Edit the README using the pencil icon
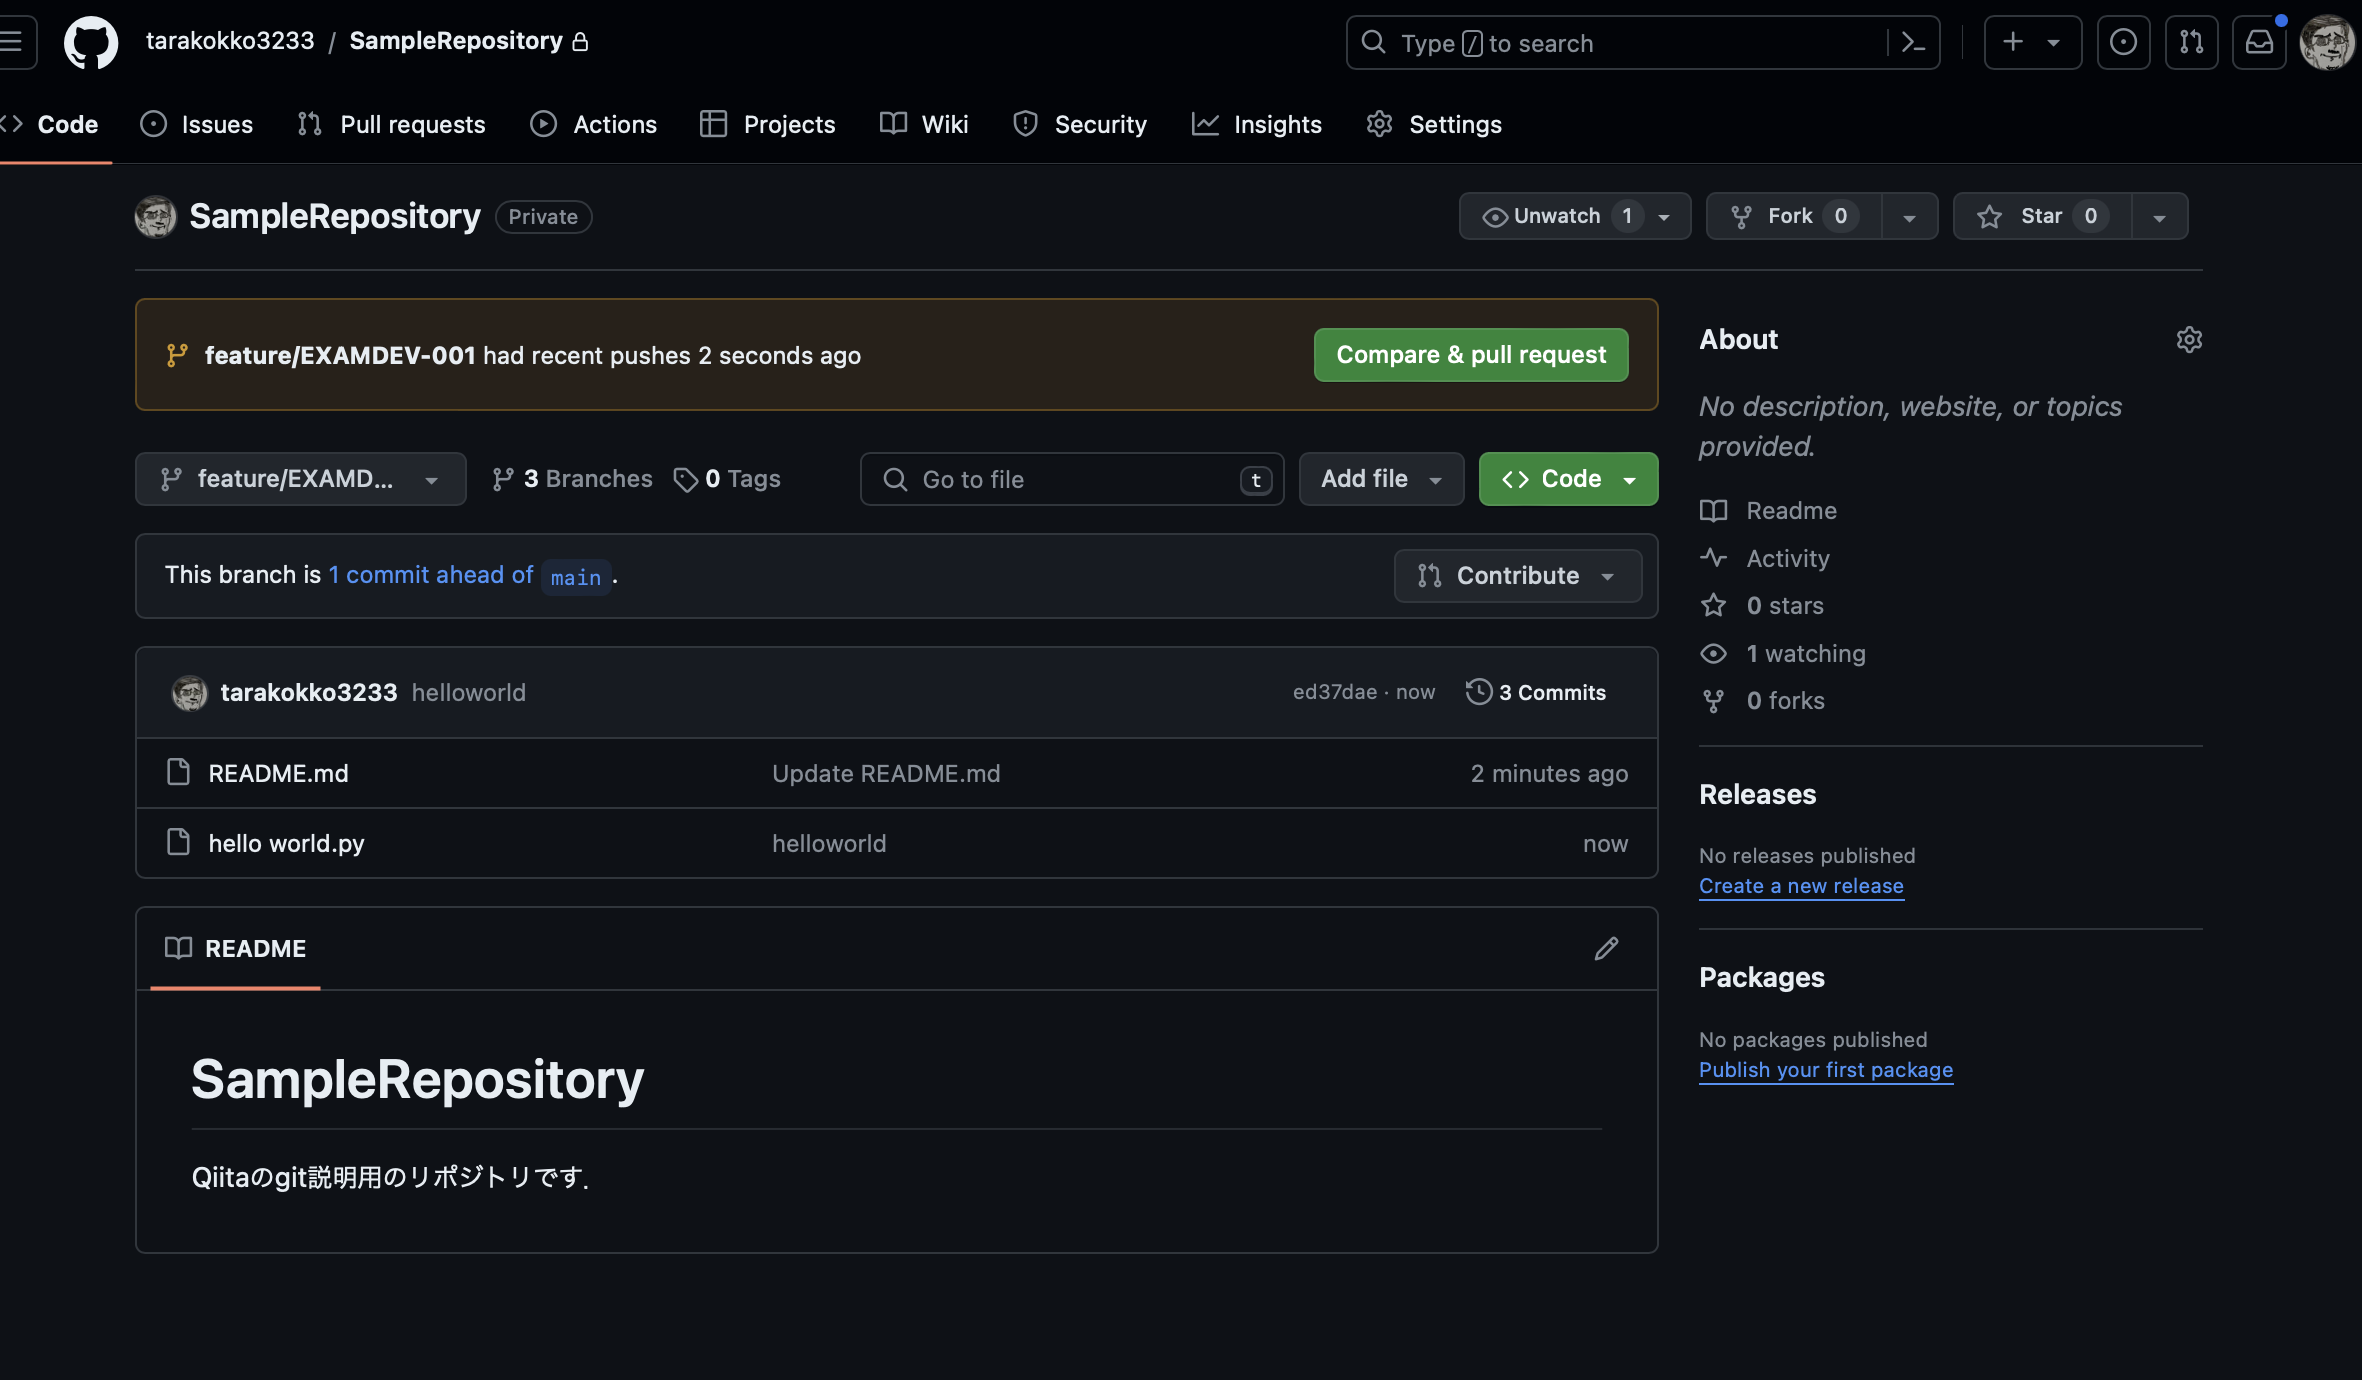This screenshot has height=1380, width=2362. (1606, 948)
